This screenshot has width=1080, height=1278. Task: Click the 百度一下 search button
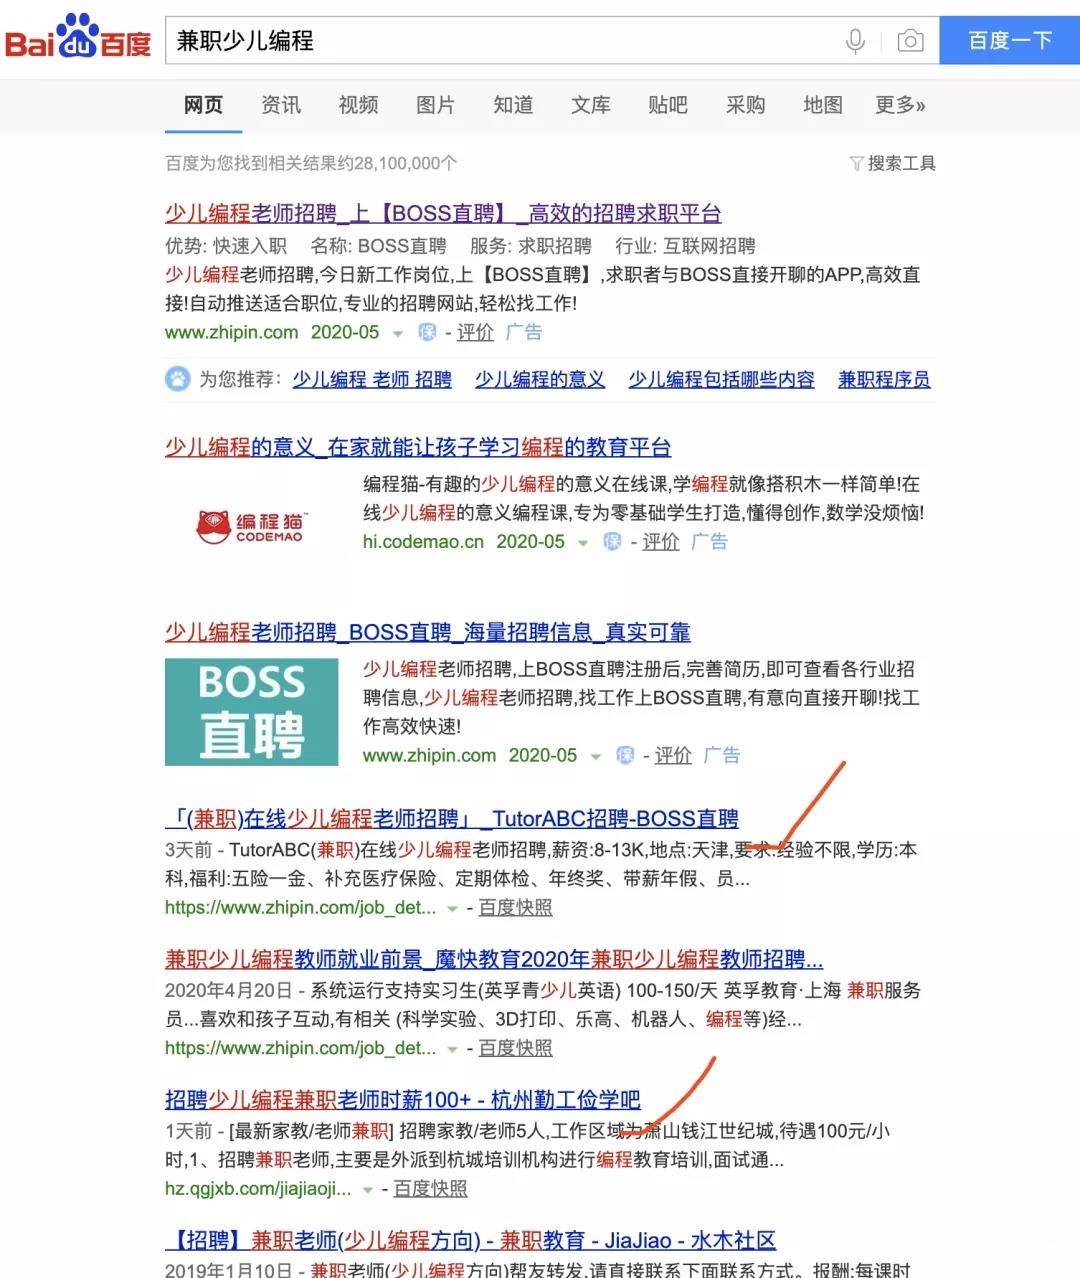click(x=1010, y=40)
